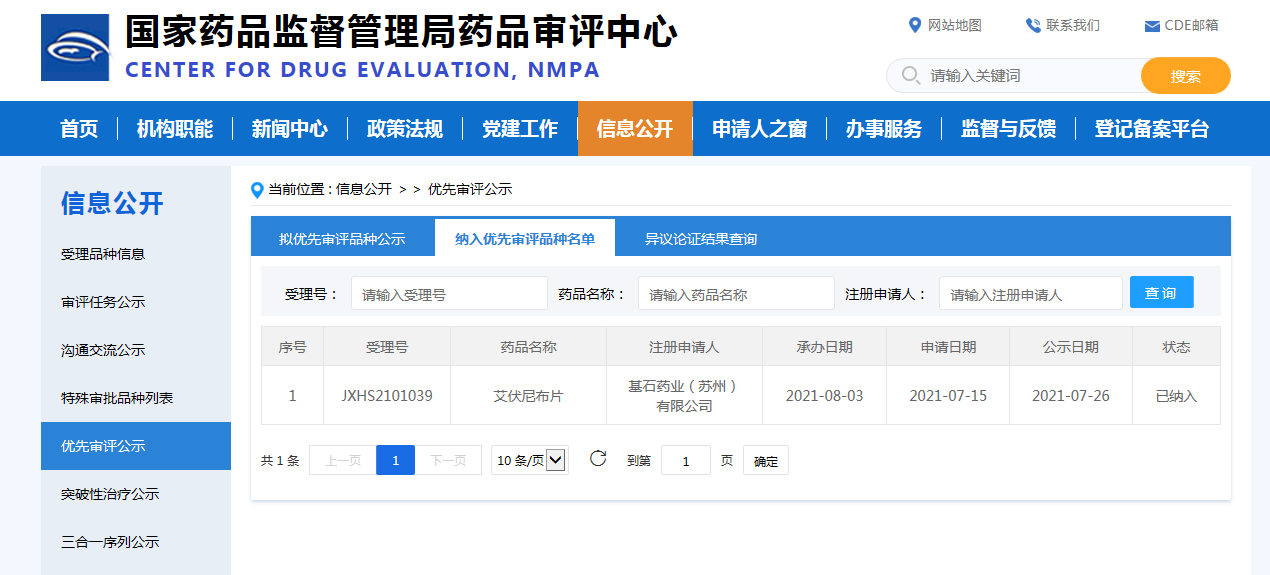Select 受理品种信息 in the left sidebar
Viewport: 1270px width, 575px height.
pos(103,254)
